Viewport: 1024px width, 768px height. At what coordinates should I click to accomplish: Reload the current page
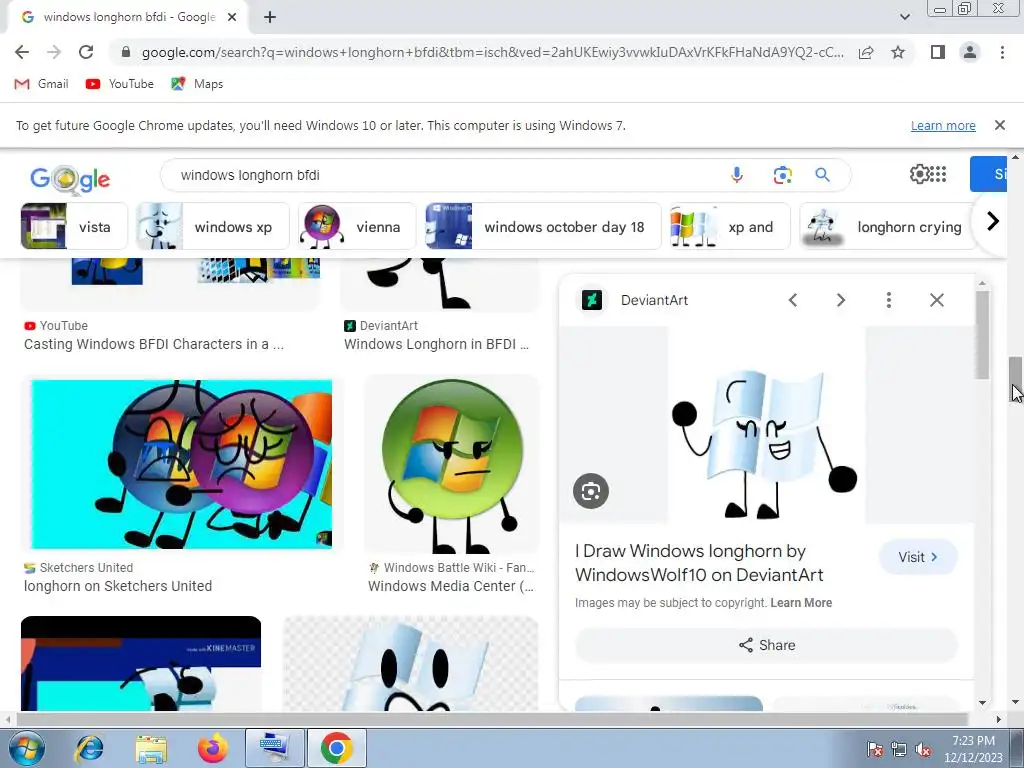[x=86, y=52]
